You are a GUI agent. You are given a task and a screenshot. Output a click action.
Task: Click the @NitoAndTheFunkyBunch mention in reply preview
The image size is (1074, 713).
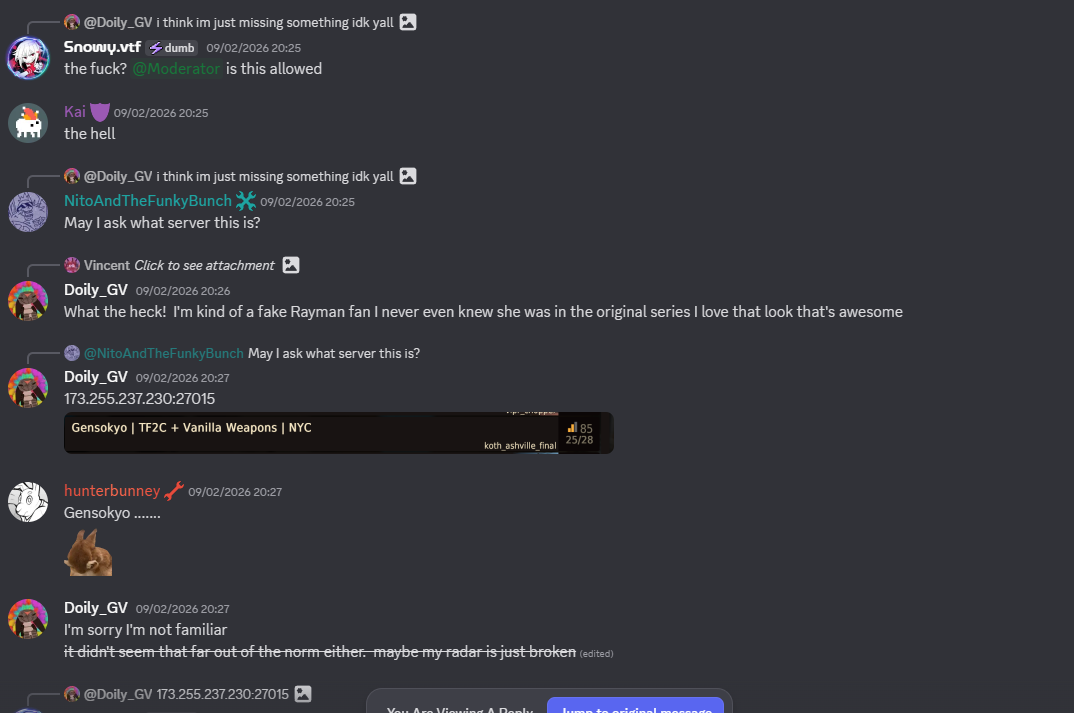[x=163, y=353]
